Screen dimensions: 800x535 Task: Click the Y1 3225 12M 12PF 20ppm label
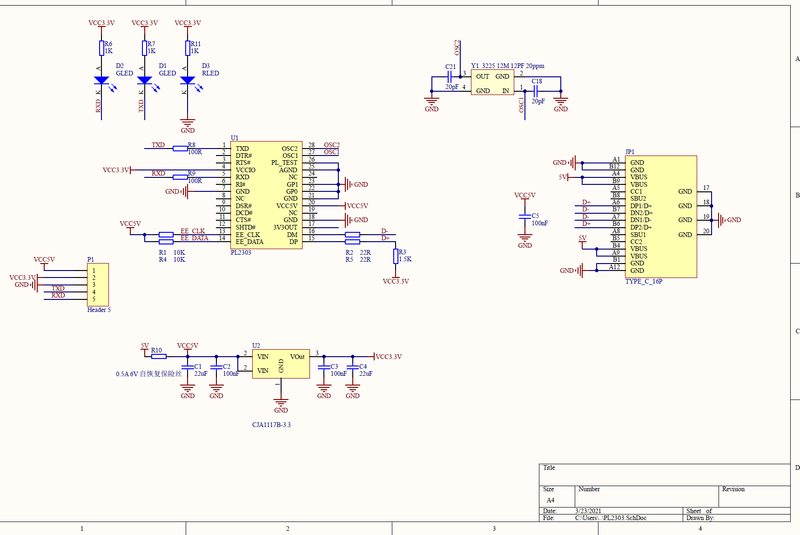click(x=508, y=66)
